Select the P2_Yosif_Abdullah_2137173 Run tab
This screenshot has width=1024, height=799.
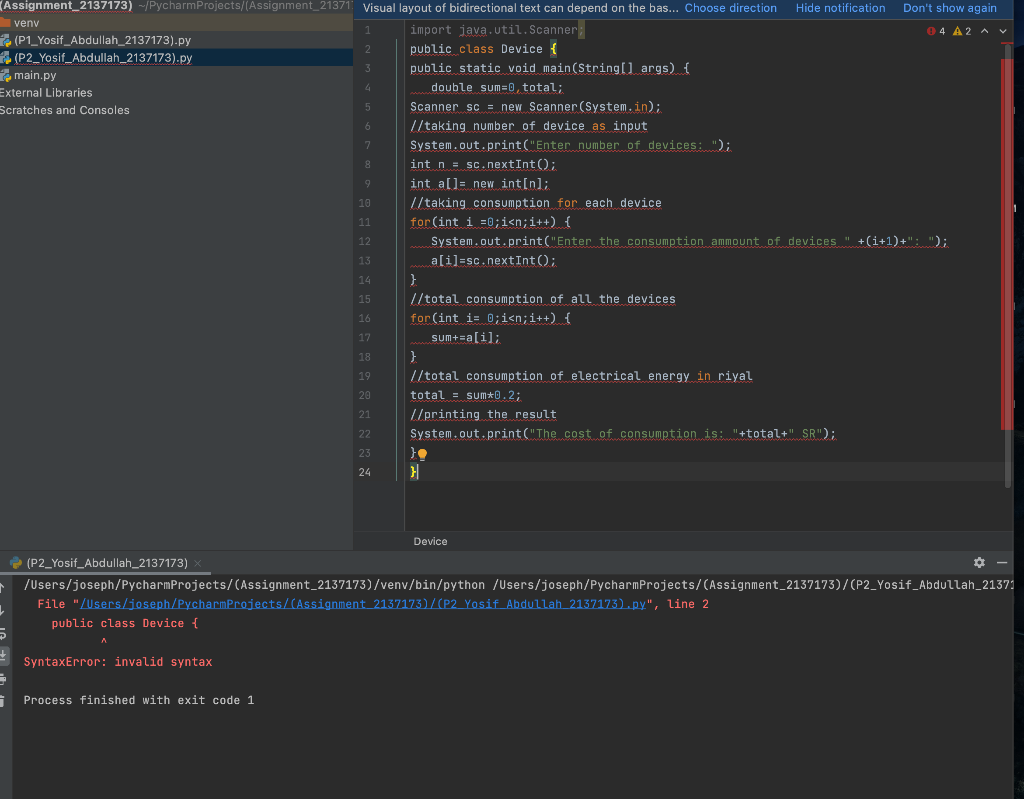tap(107, 563)
